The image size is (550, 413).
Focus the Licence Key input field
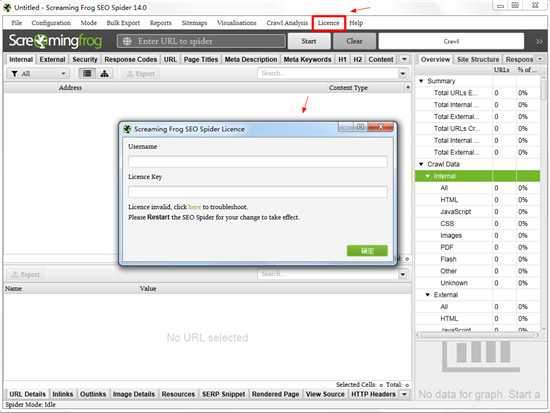[258, 192]
